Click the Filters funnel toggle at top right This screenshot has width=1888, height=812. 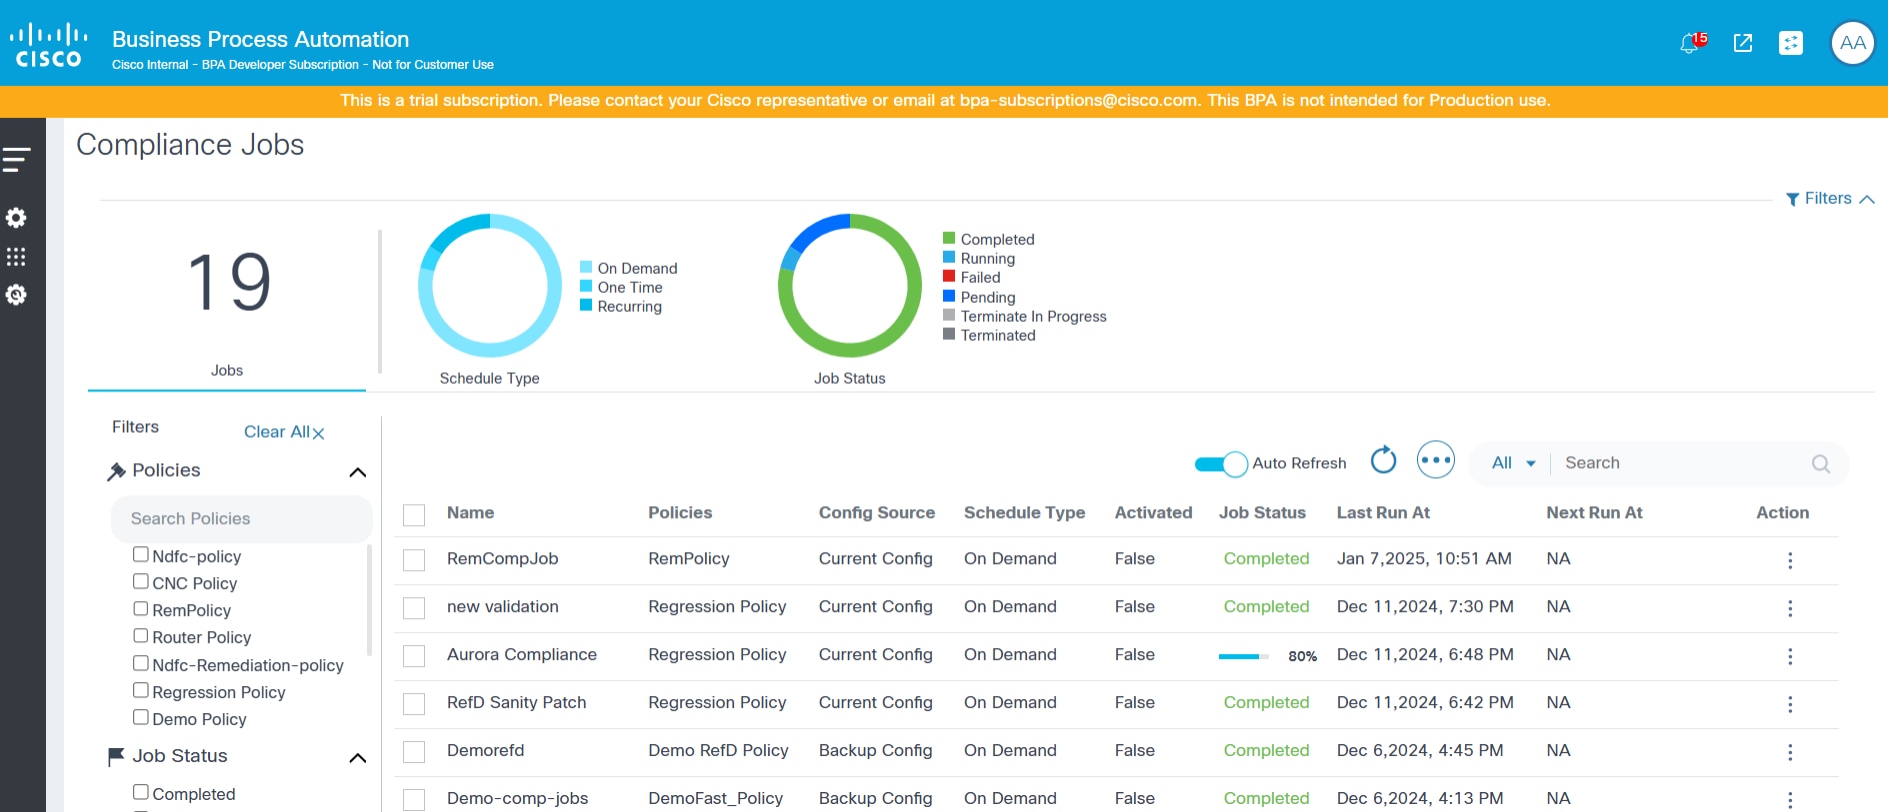point(1829,199)
